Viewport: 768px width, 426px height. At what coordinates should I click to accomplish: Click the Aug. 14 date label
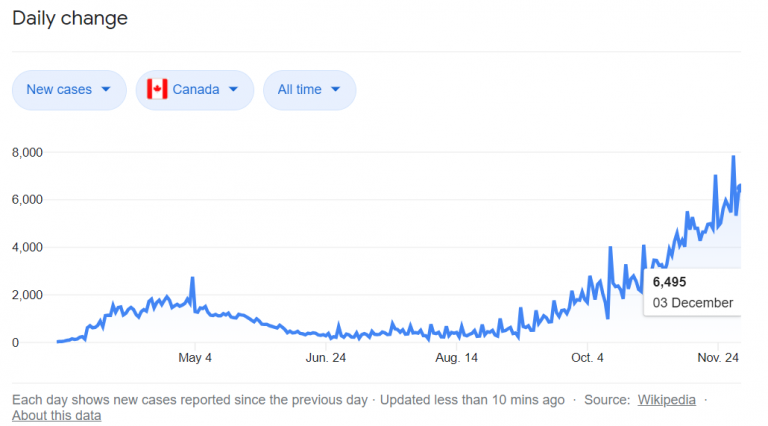tap(458, 357)
